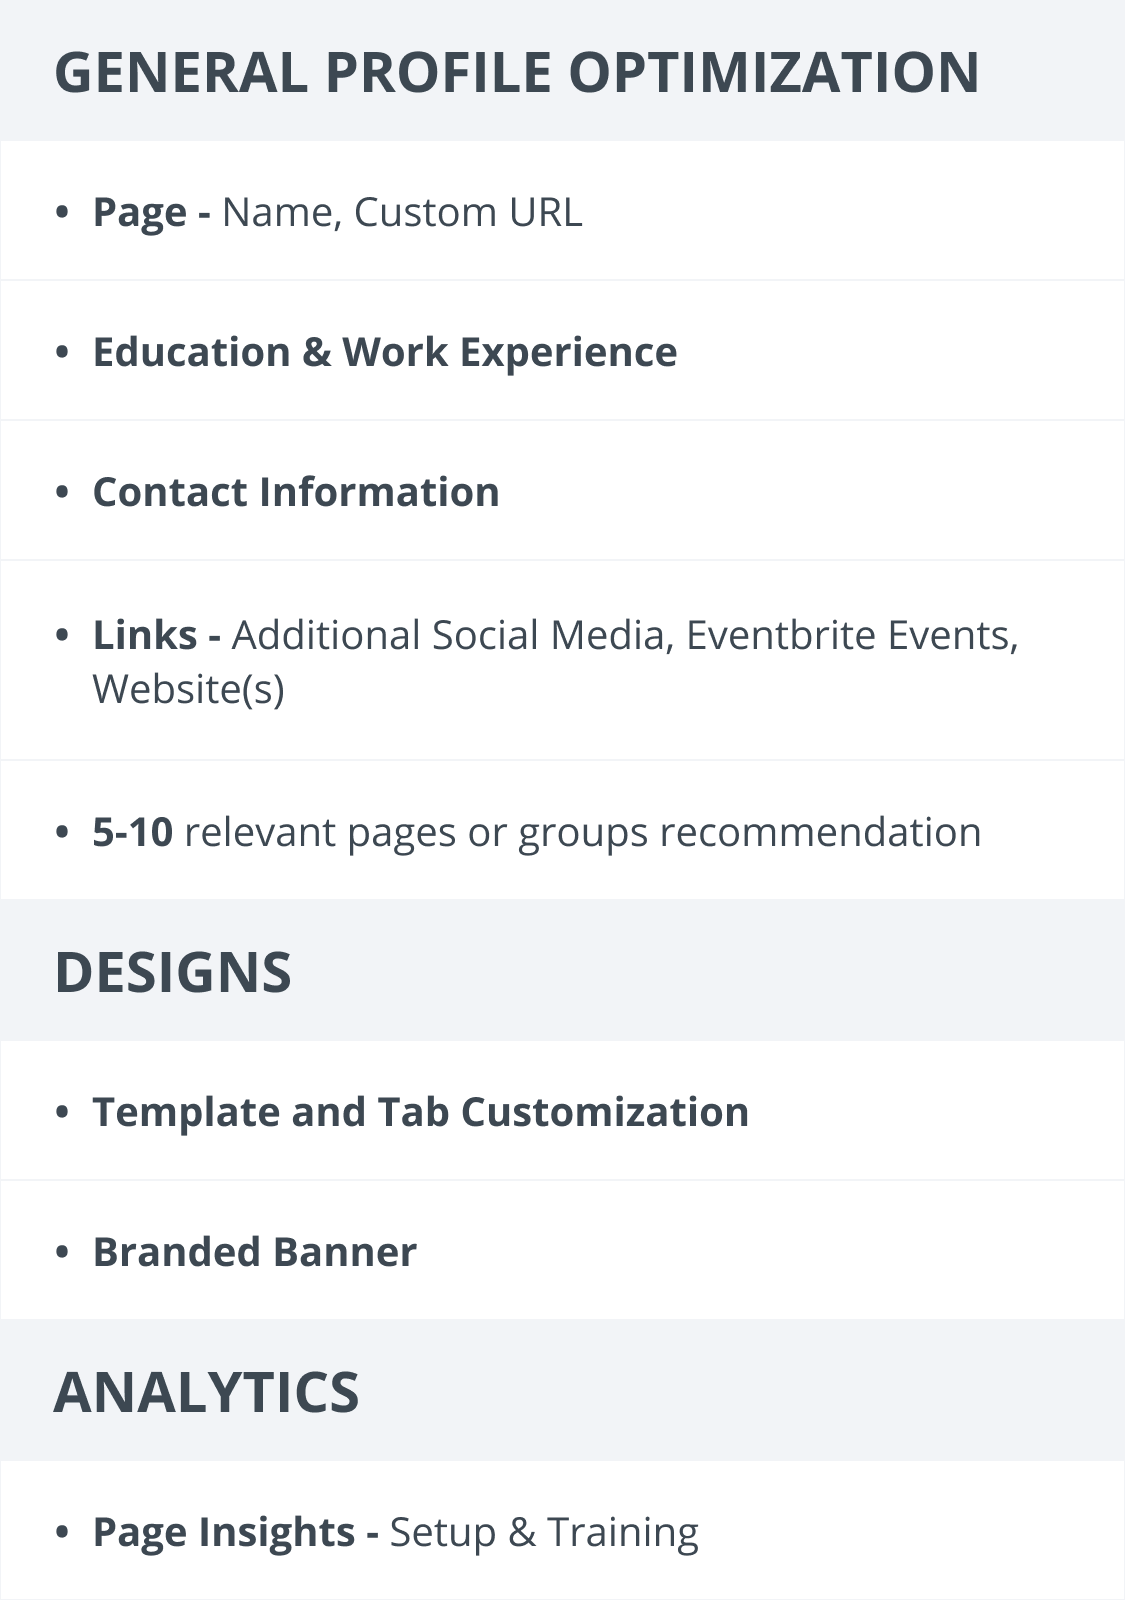Click the bullet beside Branded Banner
Viewport: 1125px width, 1600px height.
point(62,1253)
